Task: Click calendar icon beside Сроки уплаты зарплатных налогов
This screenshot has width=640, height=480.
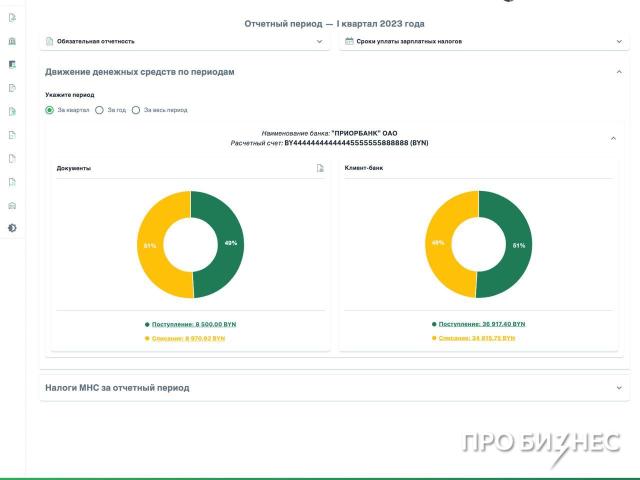Action: pos(349,41)
